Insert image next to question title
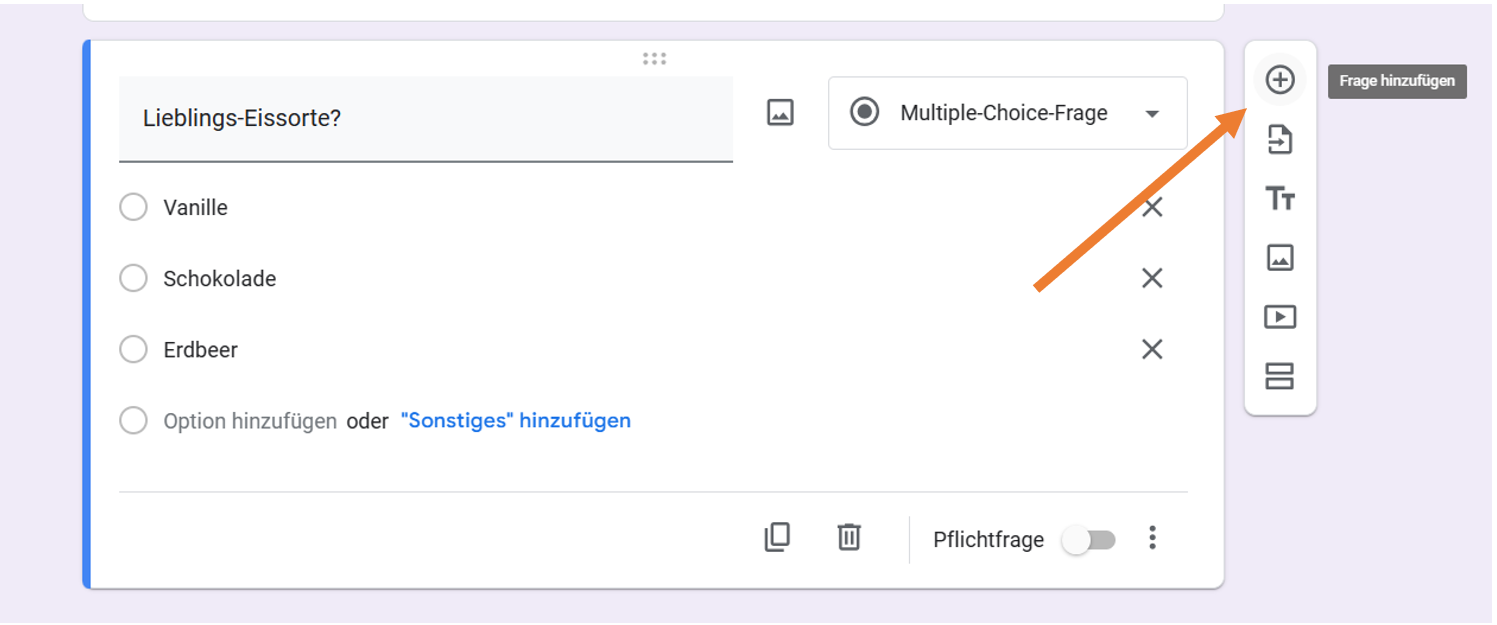 (x=780, y=113)
